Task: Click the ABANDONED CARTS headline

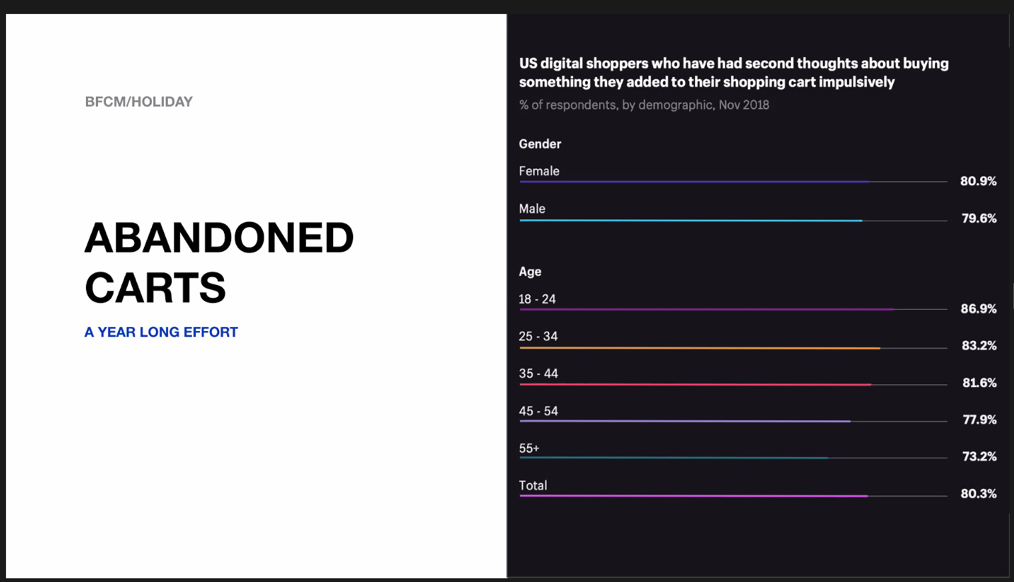Action: tap(219, 263)
